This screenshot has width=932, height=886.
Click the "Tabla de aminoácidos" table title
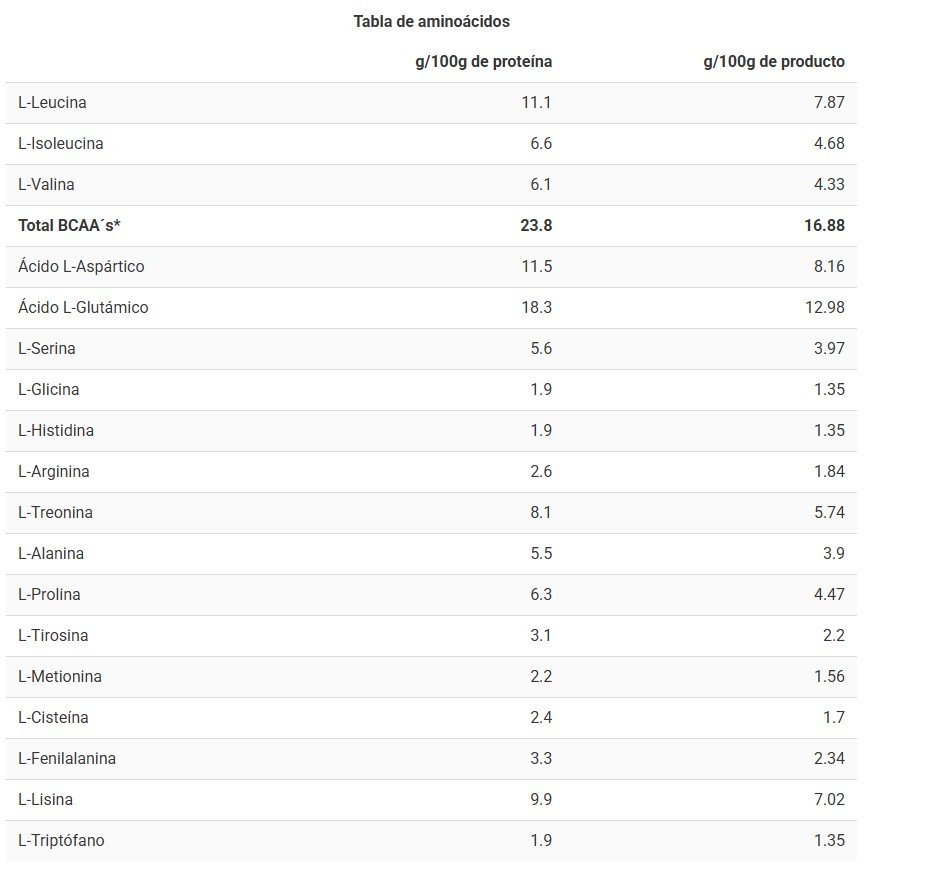click(431, 21)
